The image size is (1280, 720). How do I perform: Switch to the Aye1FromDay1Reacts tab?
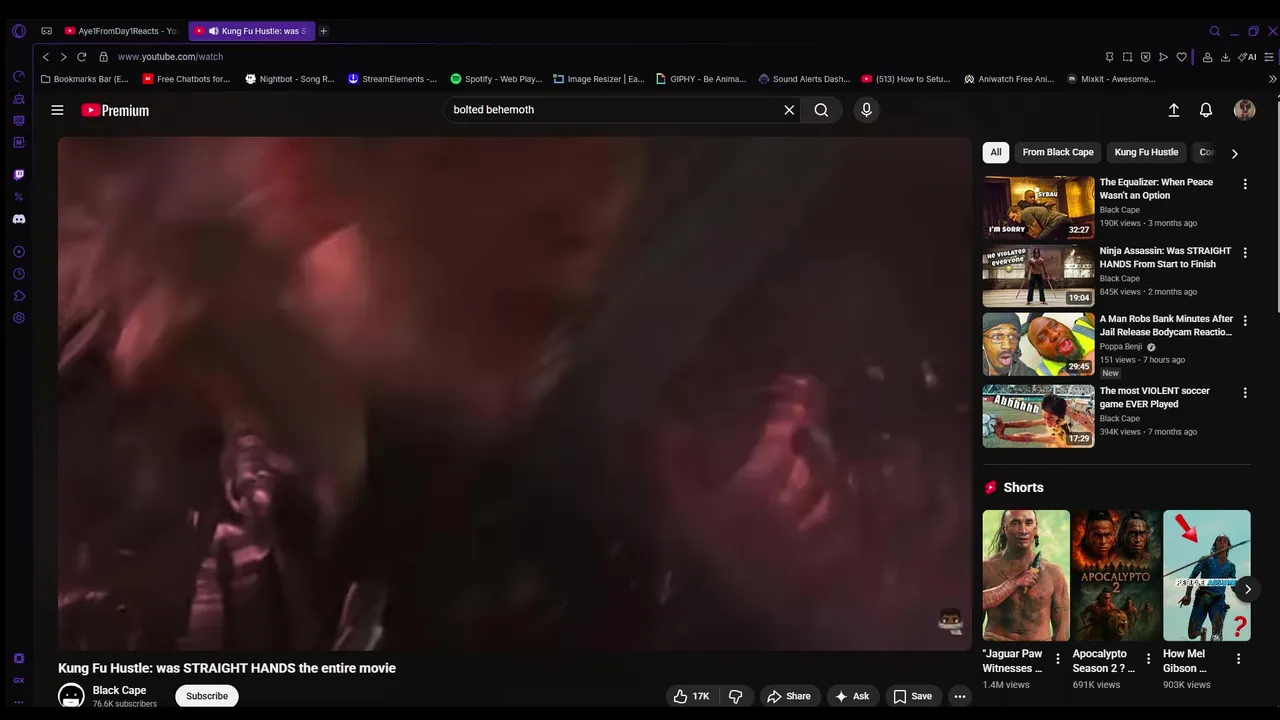click(121, 31)
